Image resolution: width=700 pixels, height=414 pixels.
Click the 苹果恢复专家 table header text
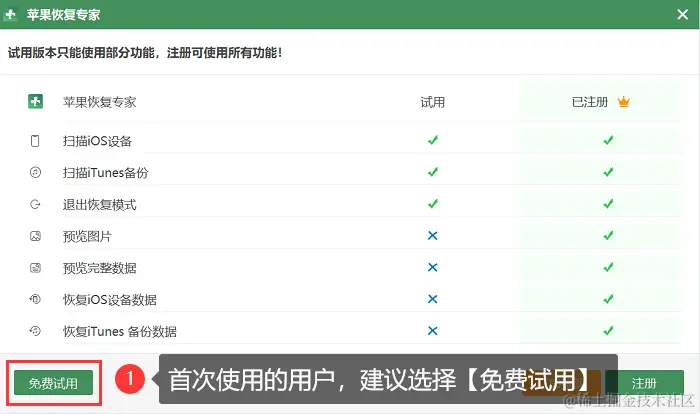[x=100, y=102]
